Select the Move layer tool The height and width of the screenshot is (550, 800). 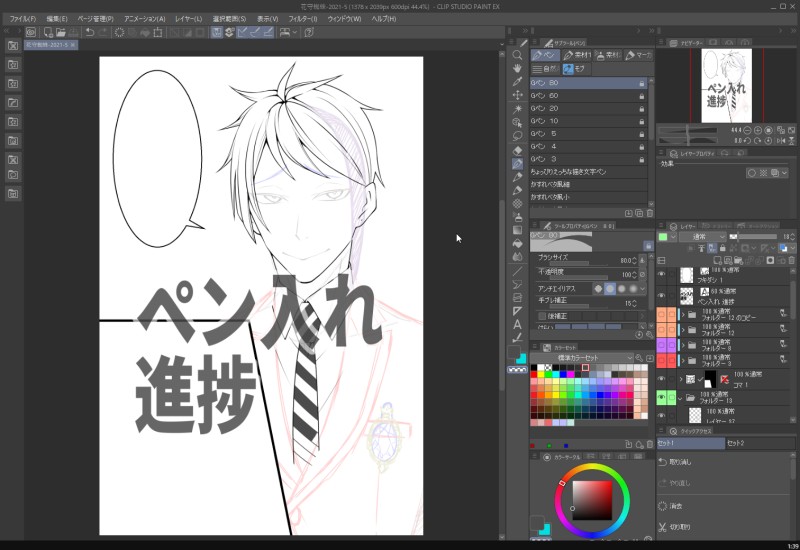[517, 95]
